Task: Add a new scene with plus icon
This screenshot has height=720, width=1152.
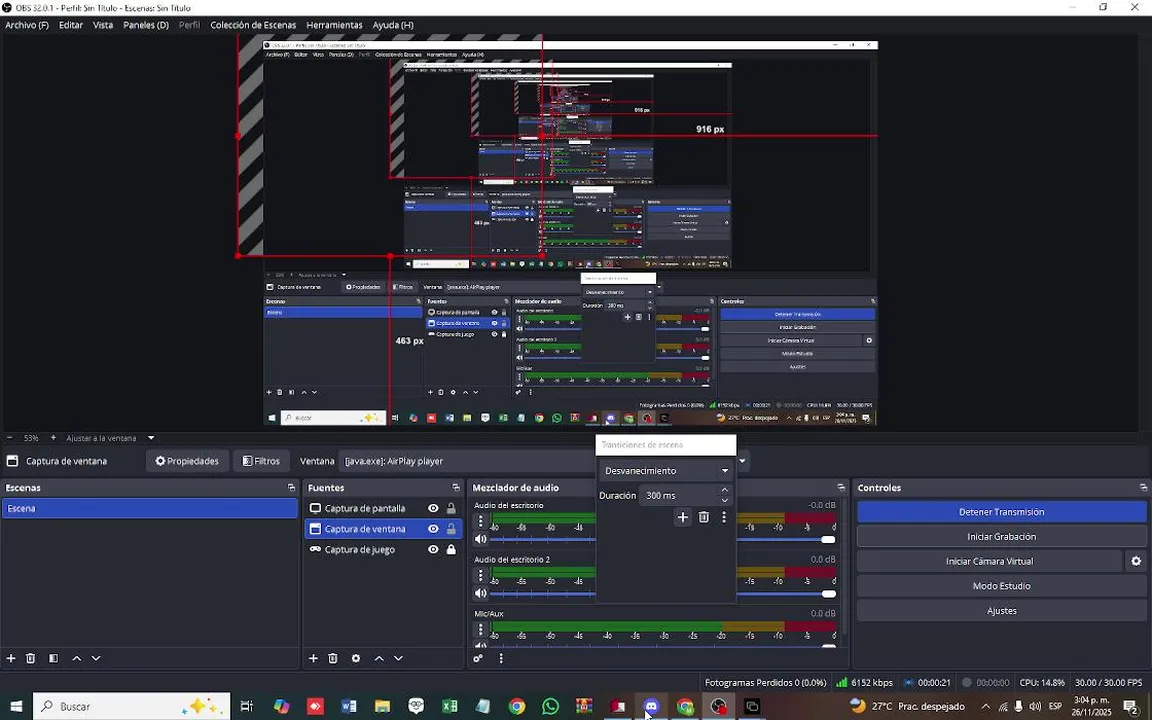Action: [11, 658]
